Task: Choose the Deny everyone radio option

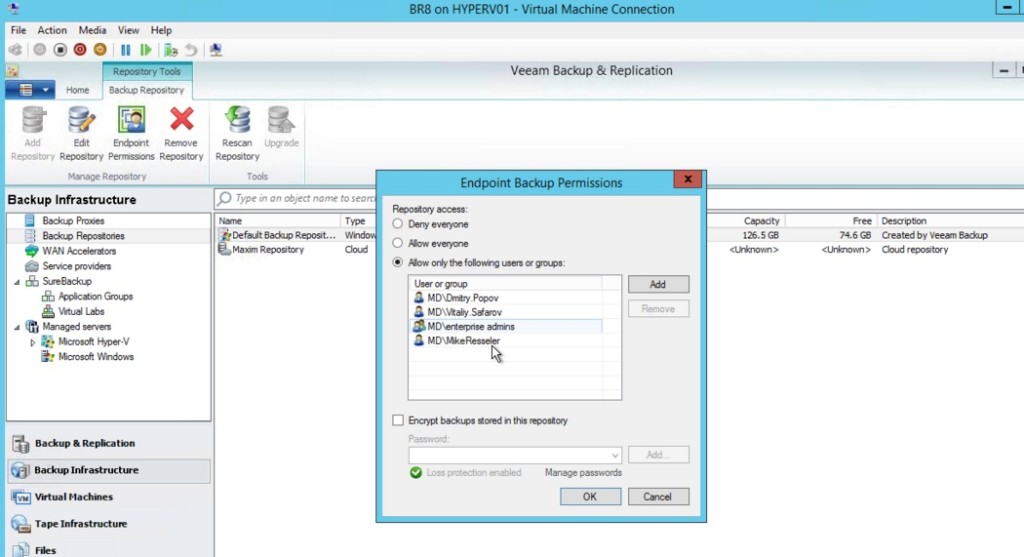Action: (397, 224)
